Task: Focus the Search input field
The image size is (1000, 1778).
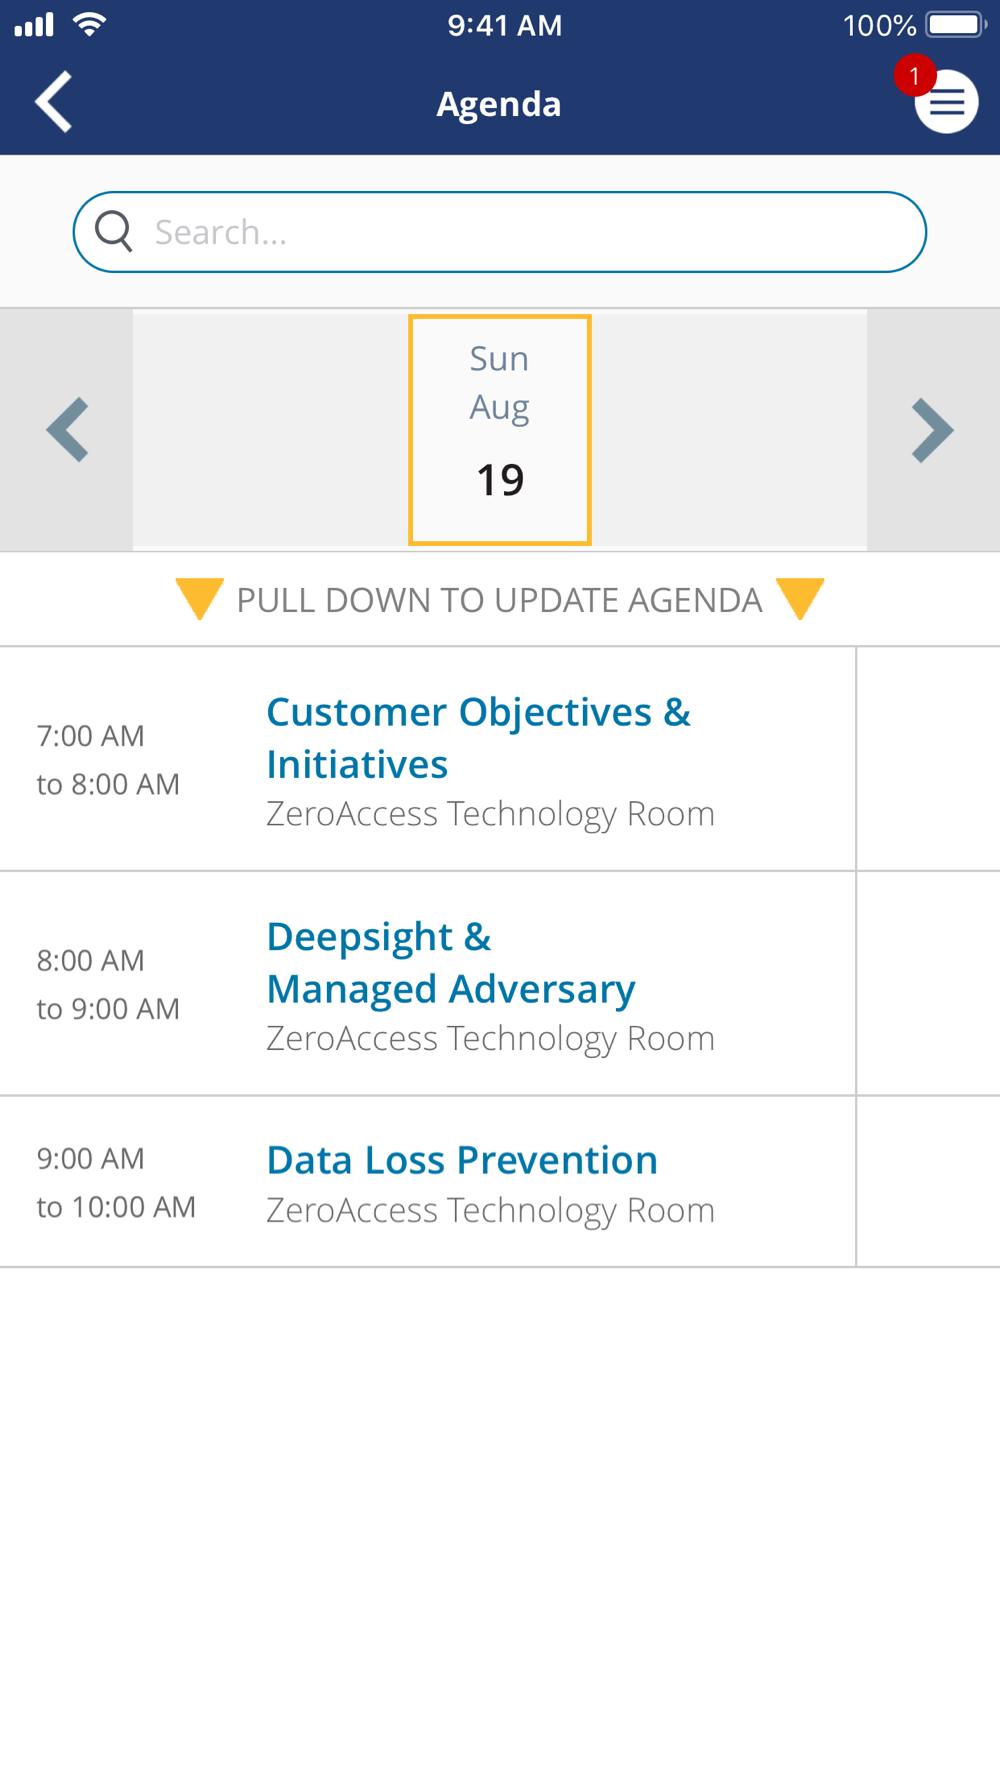Action: (x=500, y=232)
